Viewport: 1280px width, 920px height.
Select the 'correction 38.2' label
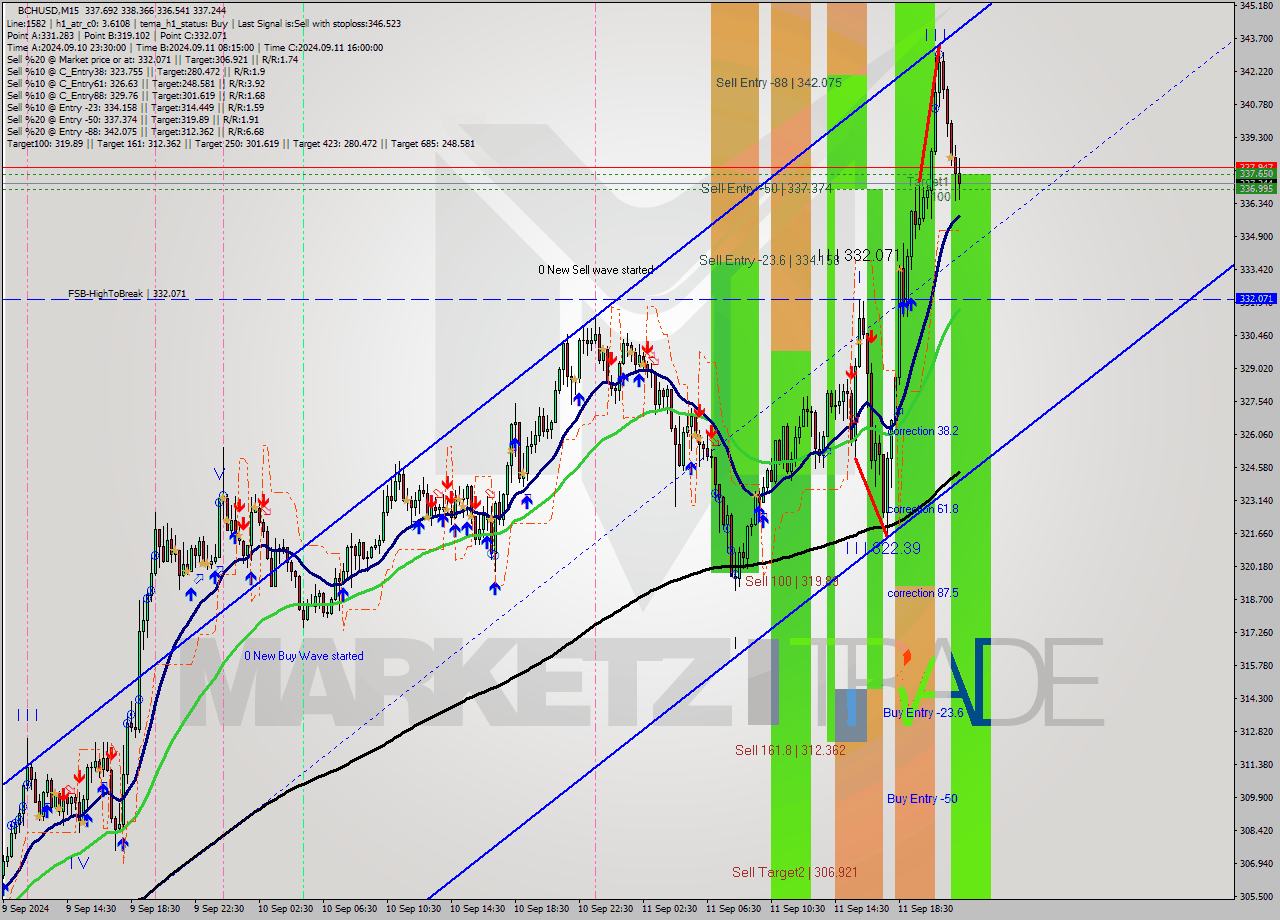coord(923,431)
